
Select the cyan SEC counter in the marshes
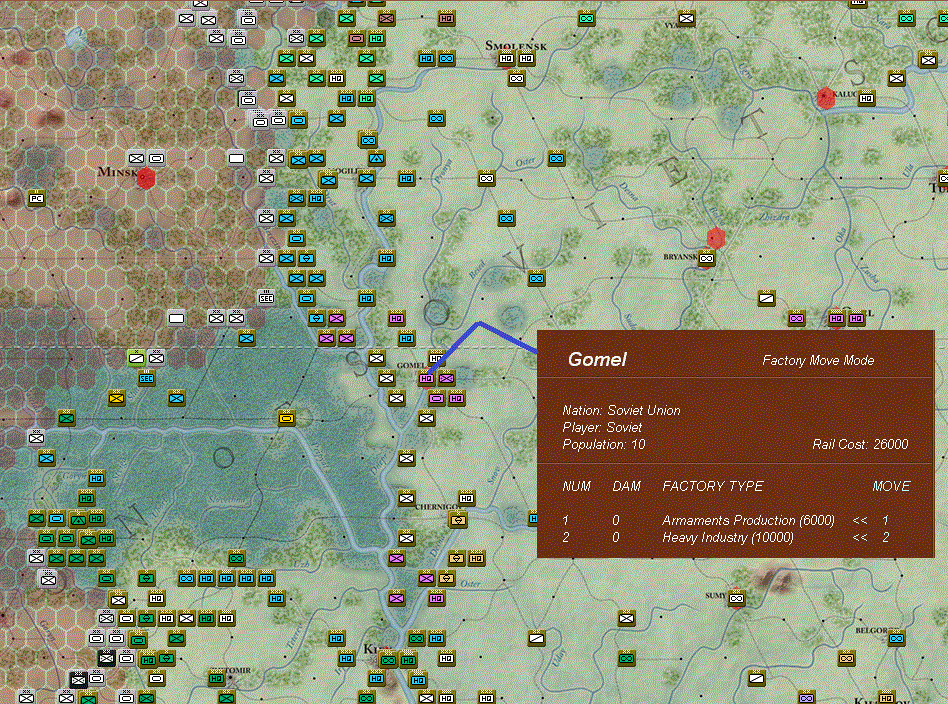[x=146, y=379]
